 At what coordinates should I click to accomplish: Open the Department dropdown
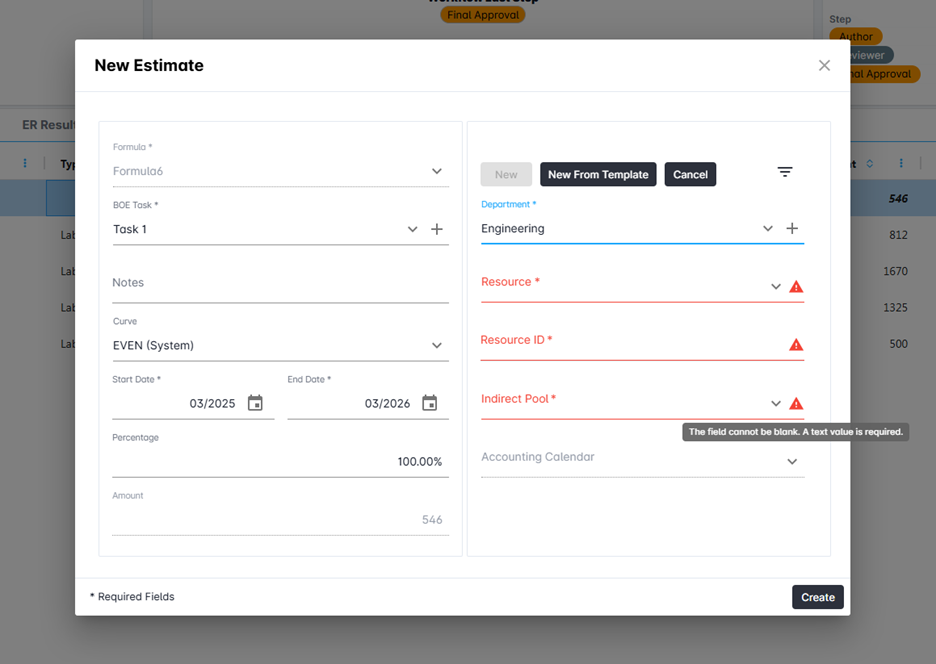767,228
